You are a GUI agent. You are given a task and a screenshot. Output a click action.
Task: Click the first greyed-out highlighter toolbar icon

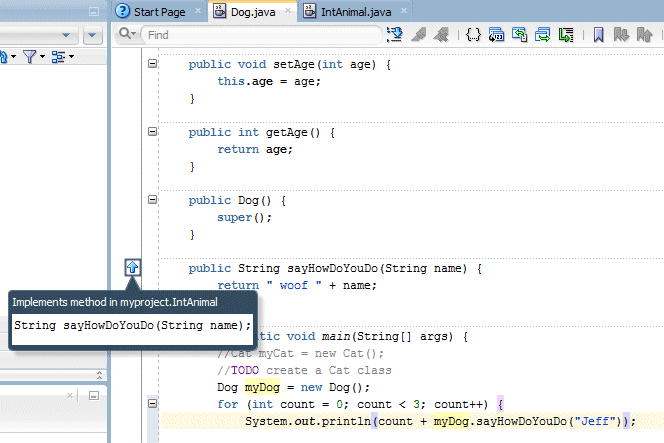[418, 35]
